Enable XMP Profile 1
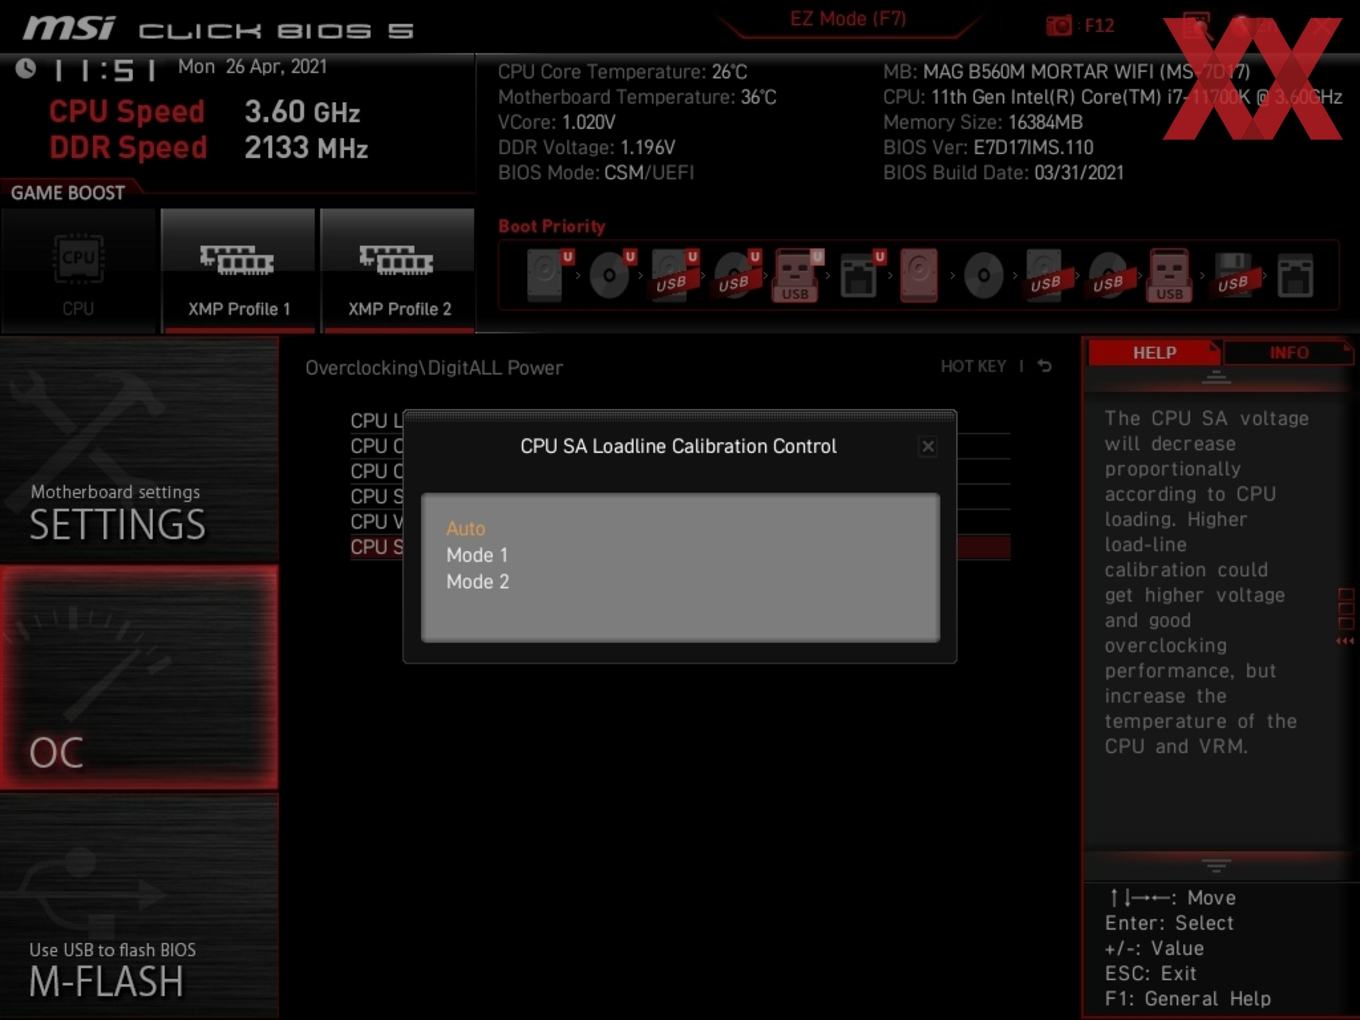Image resolution: width=1360 pixels, height=1020 pixels. (x=238, y=270)
